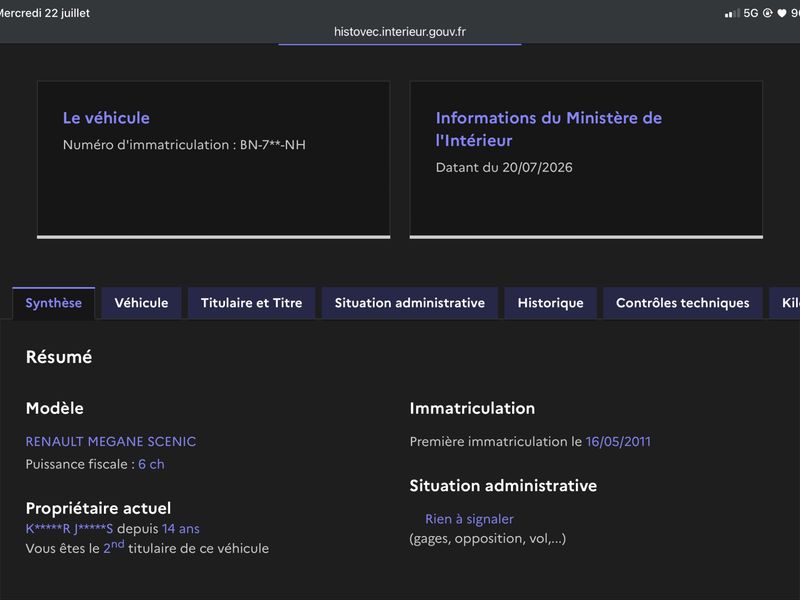Click the (gages, opposition, vol,...) note
This screenshot has height=600, width=800.
point(488,539)
